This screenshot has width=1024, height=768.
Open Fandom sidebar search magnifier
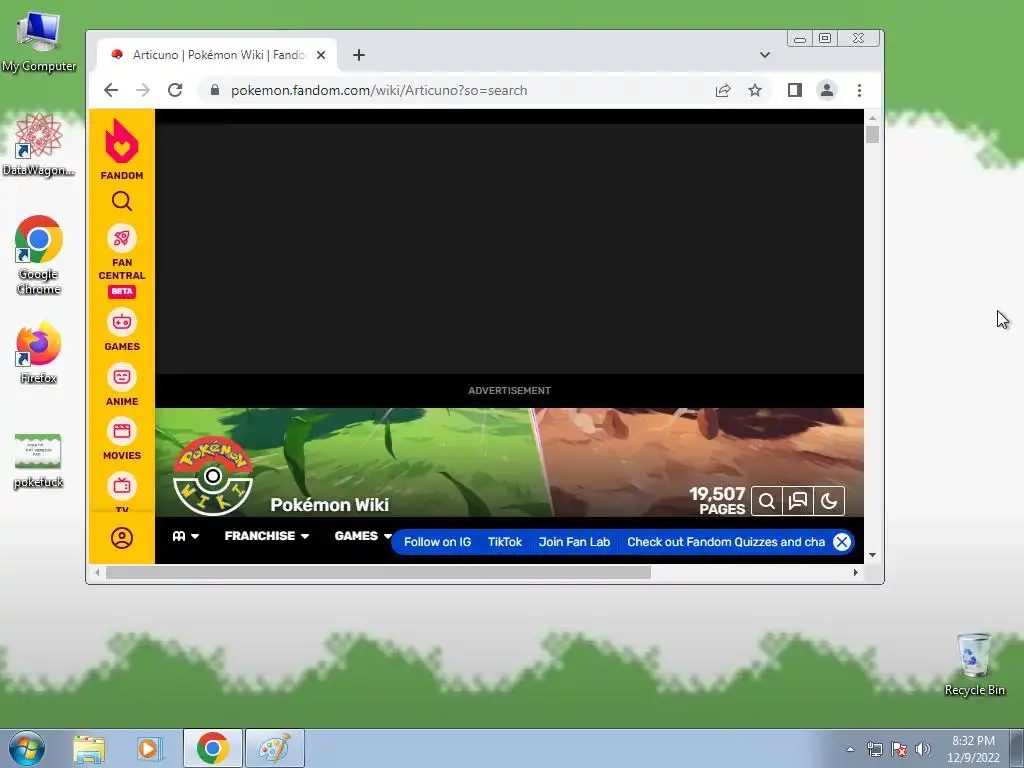click(x=121, y=201)
